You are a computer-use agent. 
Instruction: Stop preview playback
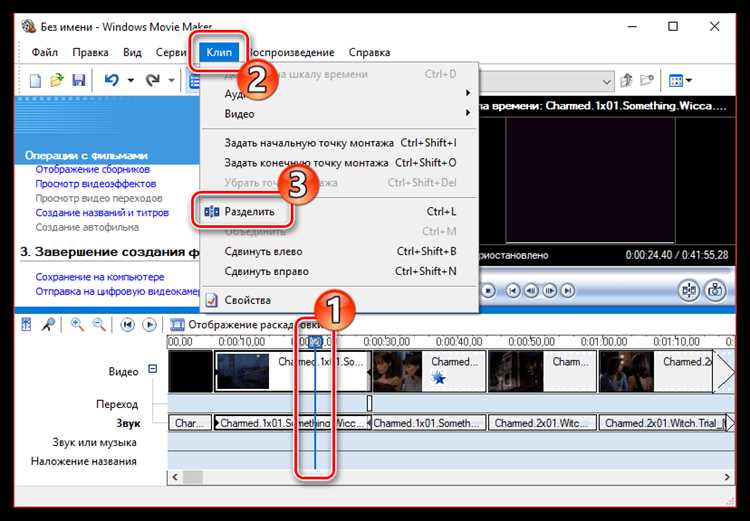tap(488, 290)
